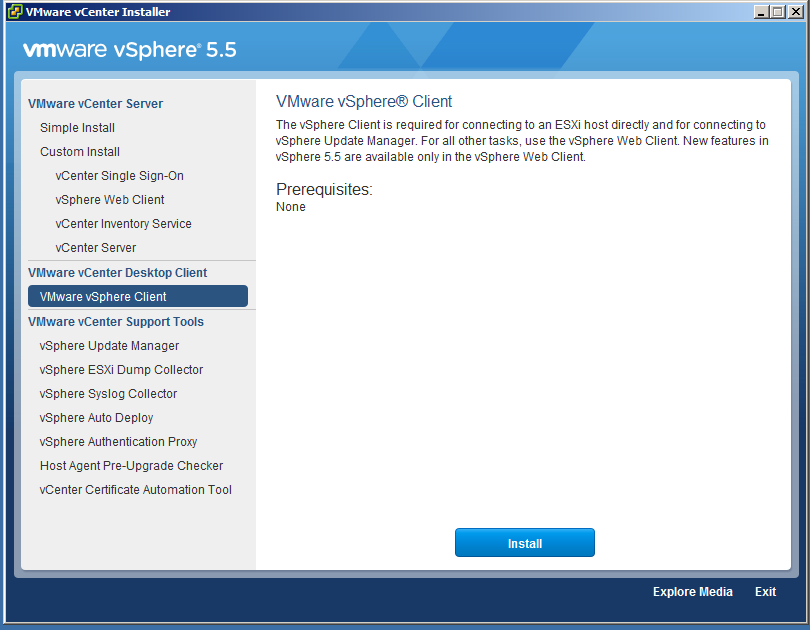
Task: Pick vCenter Server from list
Action: (96, 248)
